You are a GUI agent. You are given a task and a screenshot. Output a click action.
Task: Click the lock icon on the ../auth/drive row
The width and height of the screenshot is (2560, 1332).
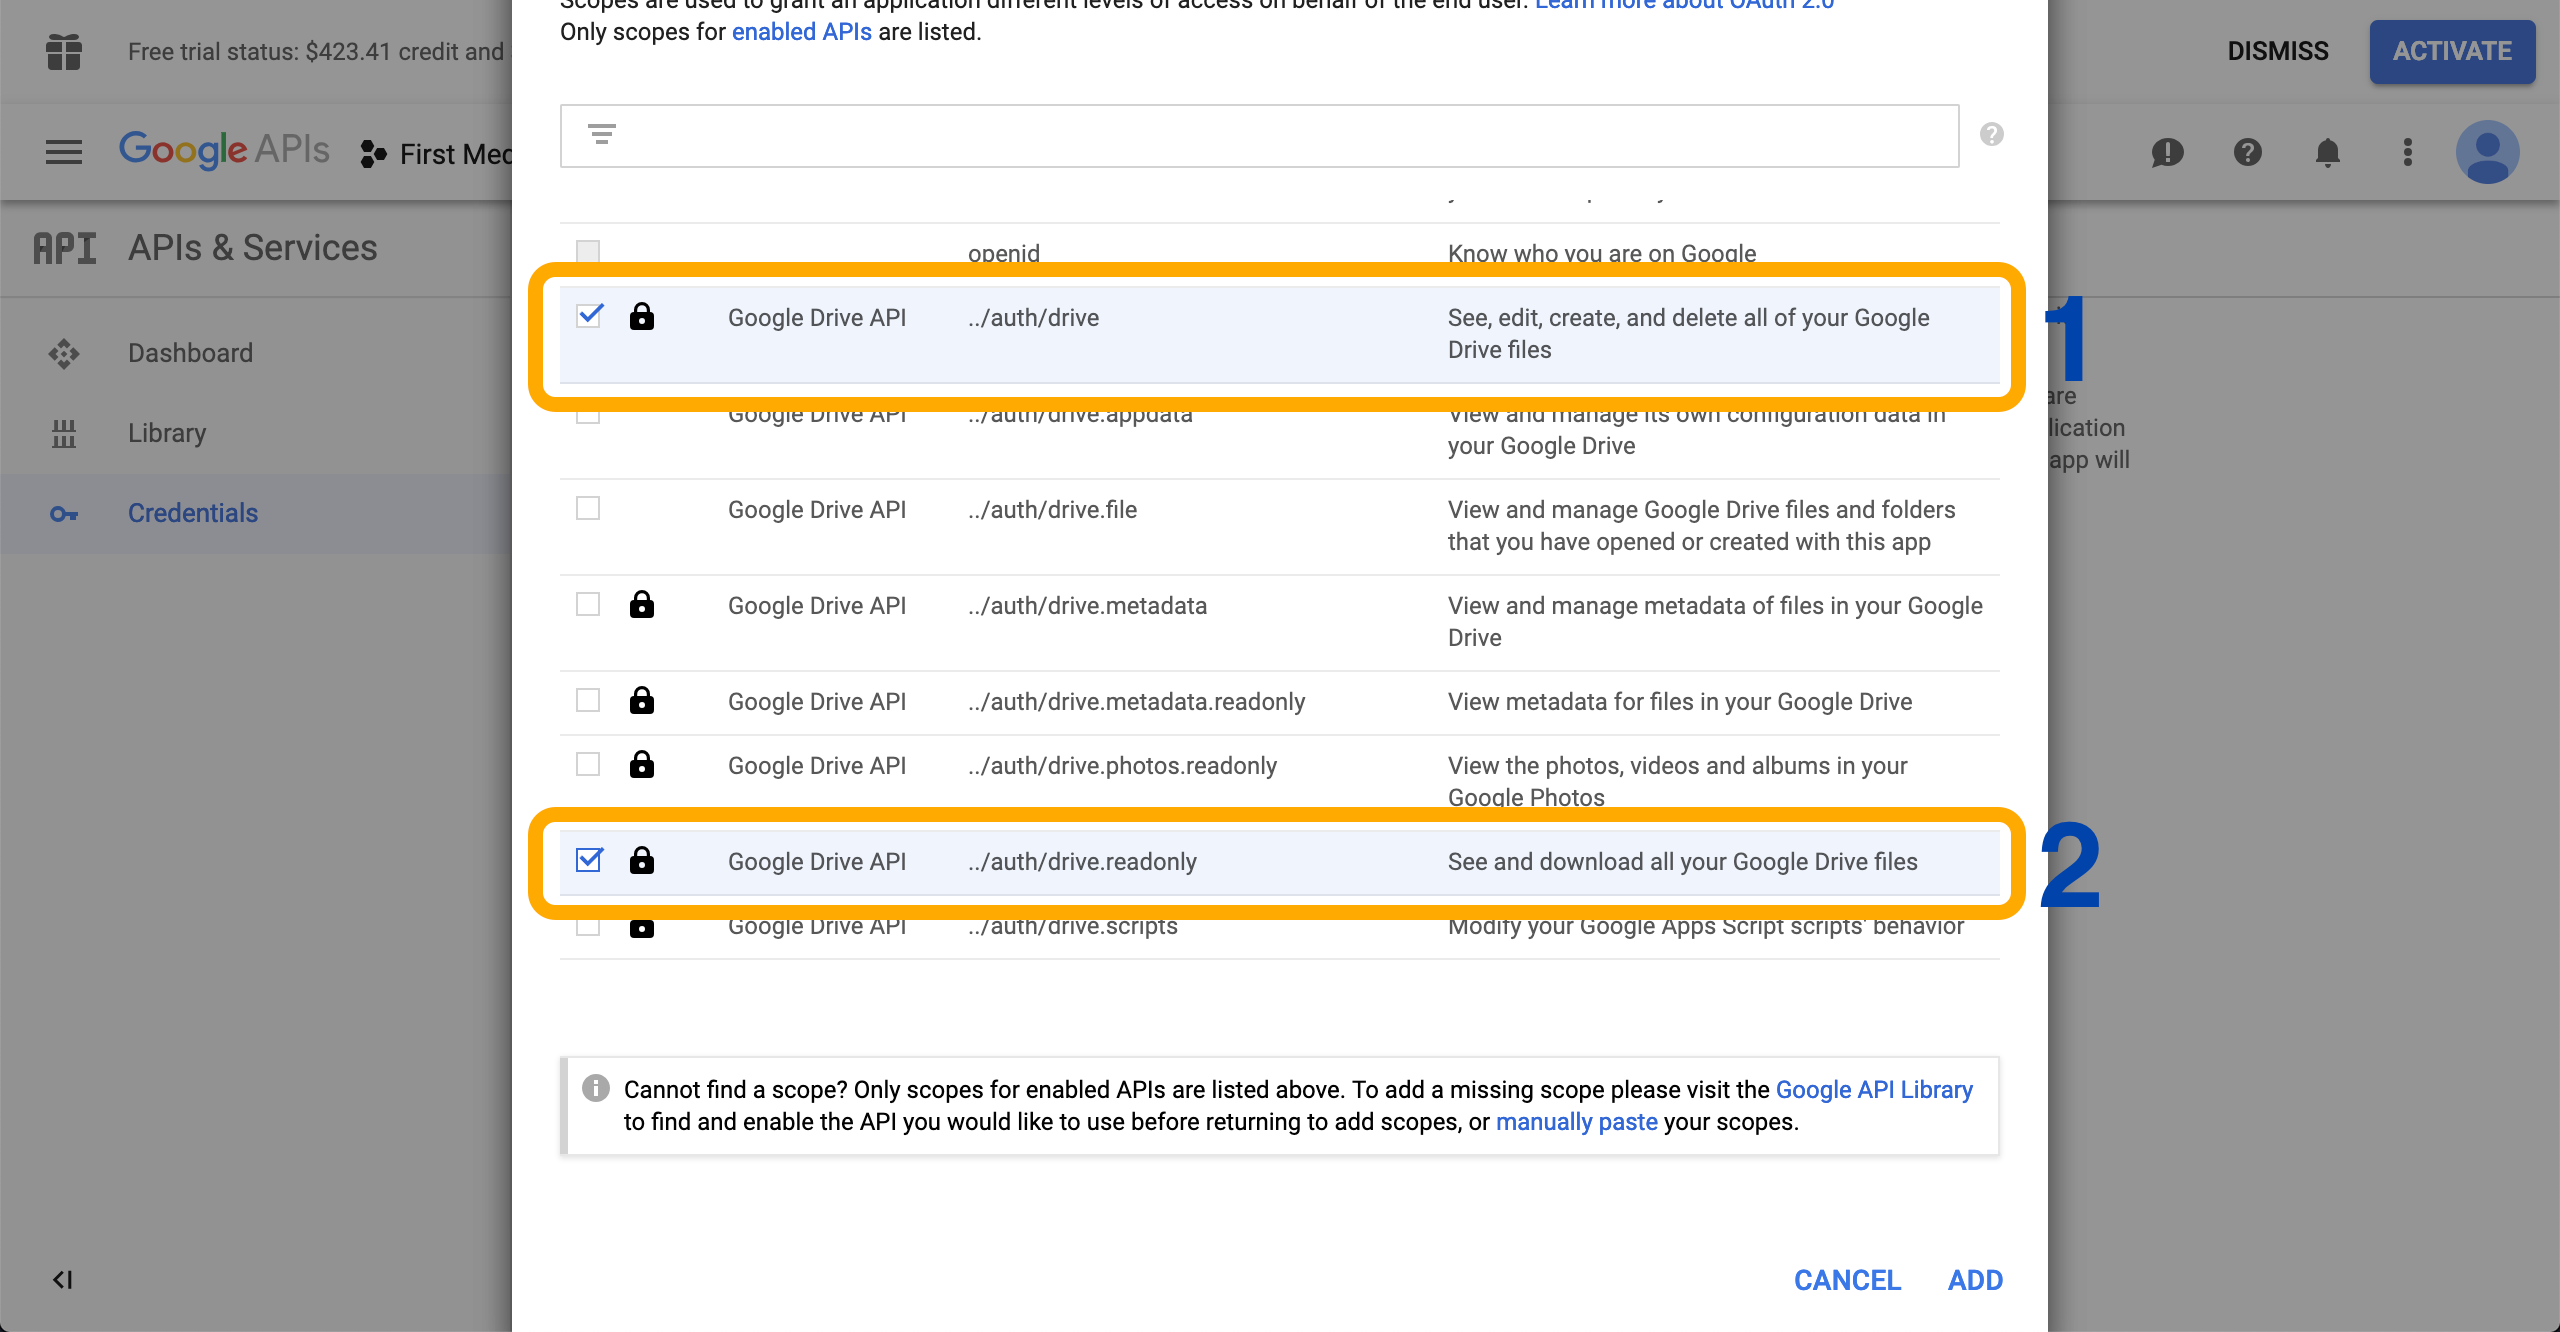(x=642, y=317)
